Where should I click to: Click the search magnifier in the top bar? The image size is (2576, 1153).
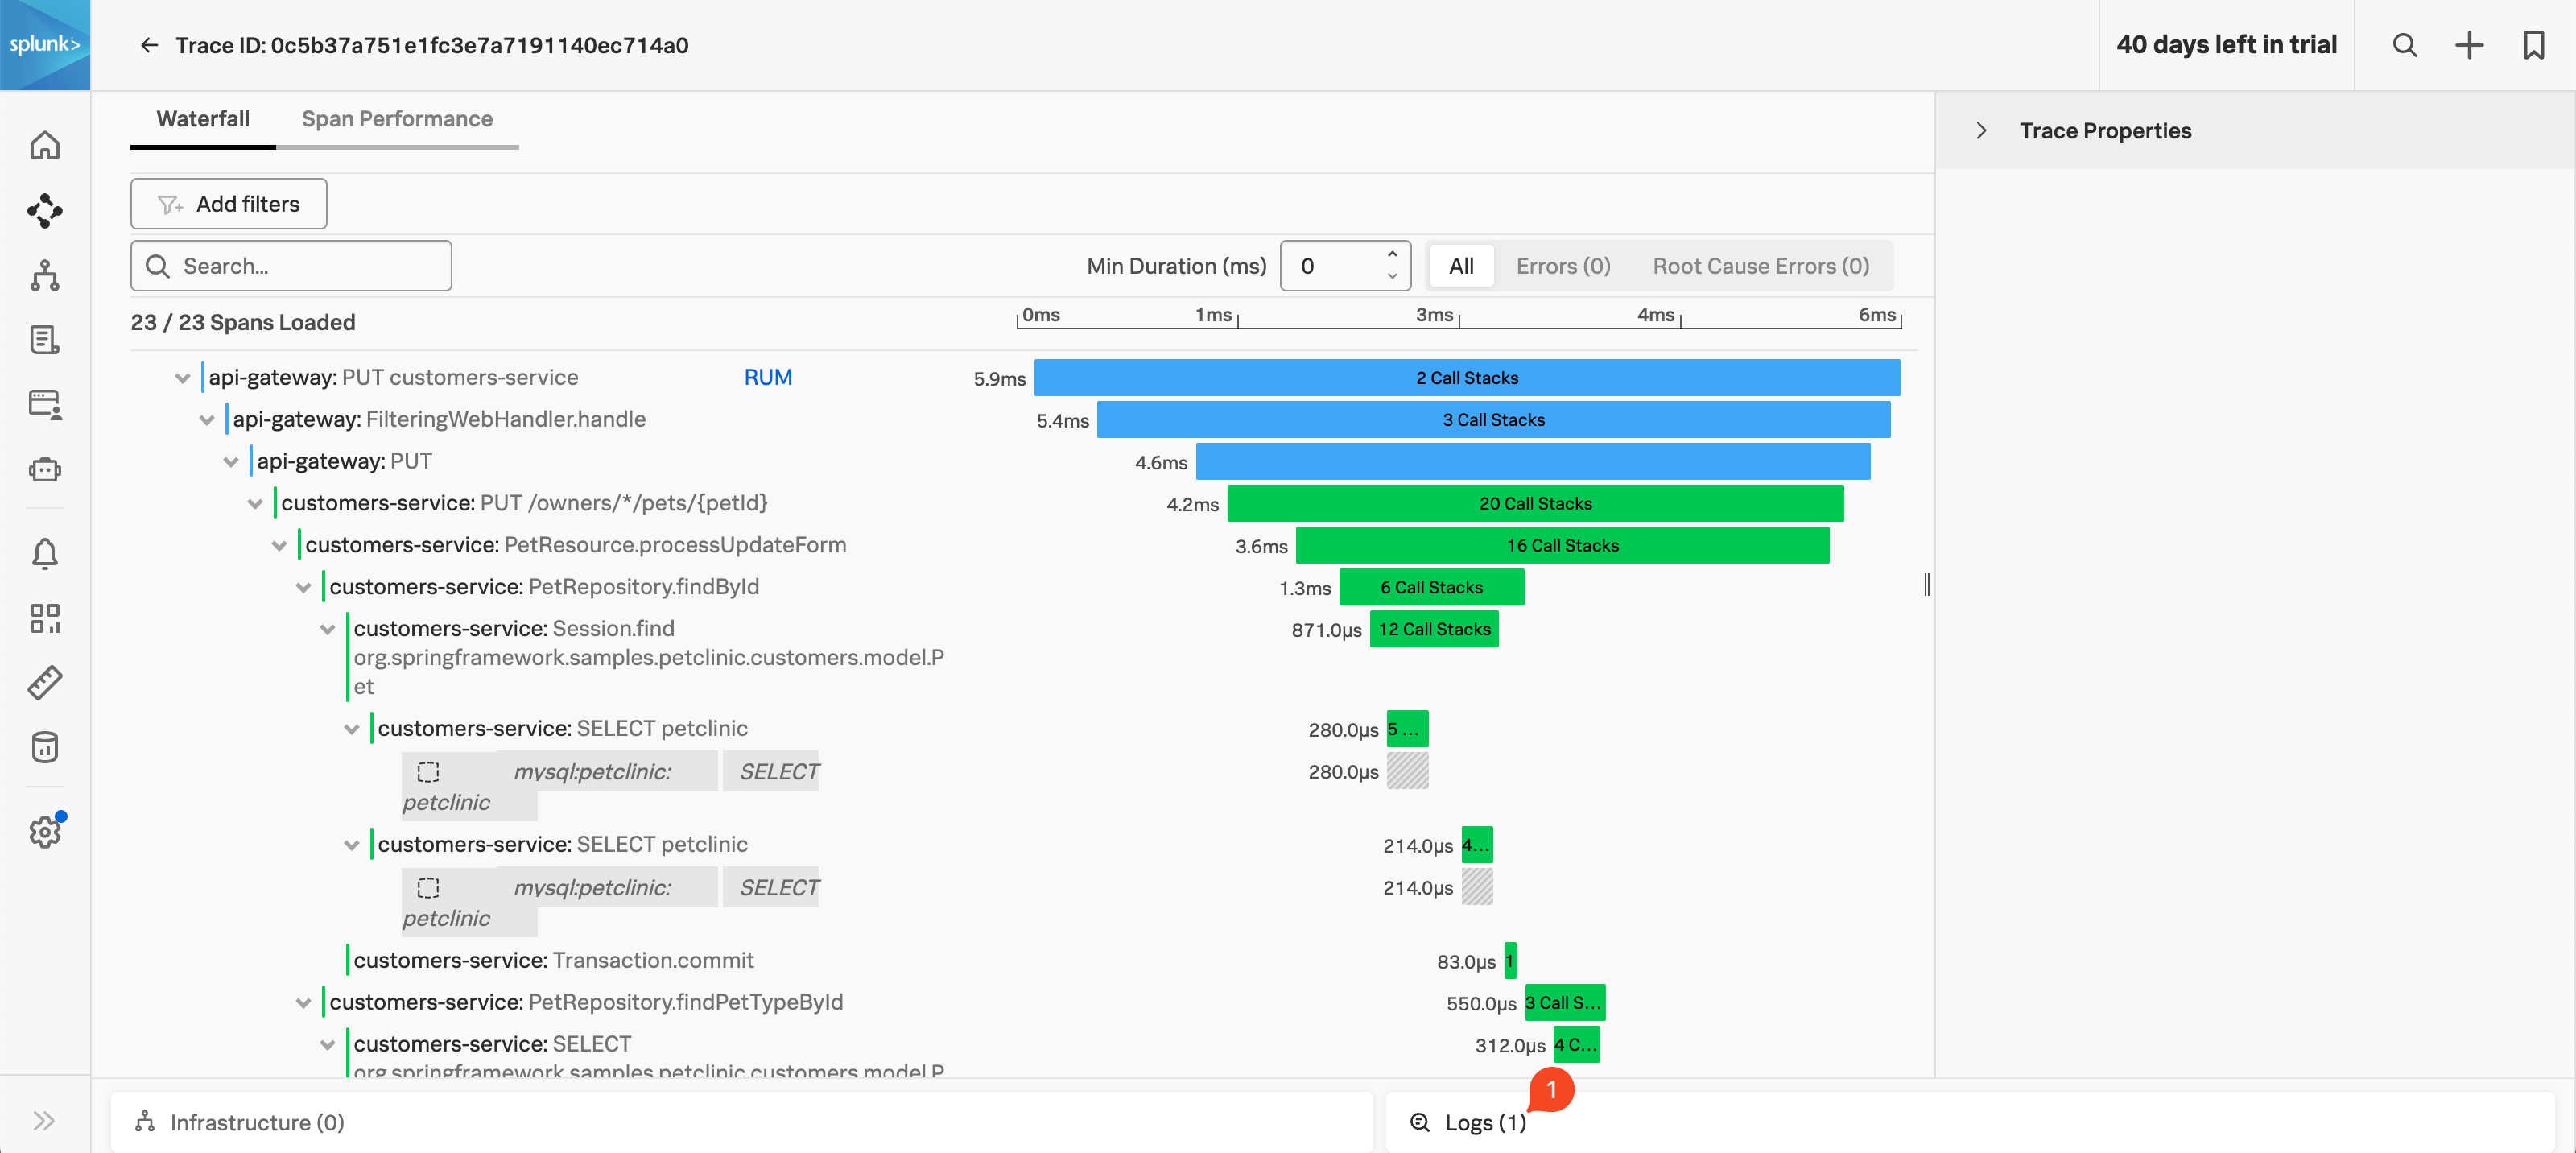[x=2405, y=45]
